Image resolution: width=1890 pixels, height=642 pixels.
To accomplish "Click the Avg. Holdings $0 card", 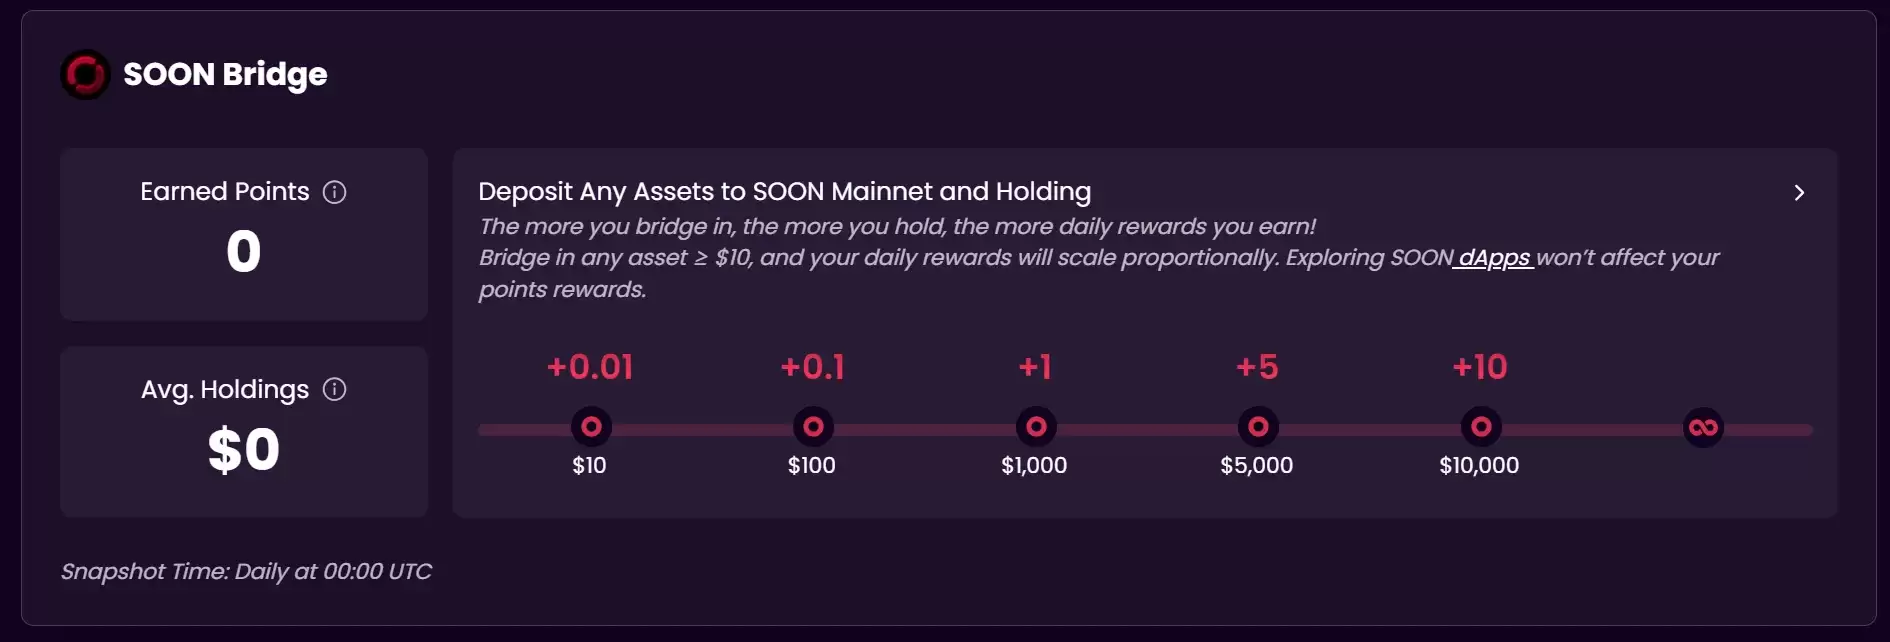I will pos(244,449).
